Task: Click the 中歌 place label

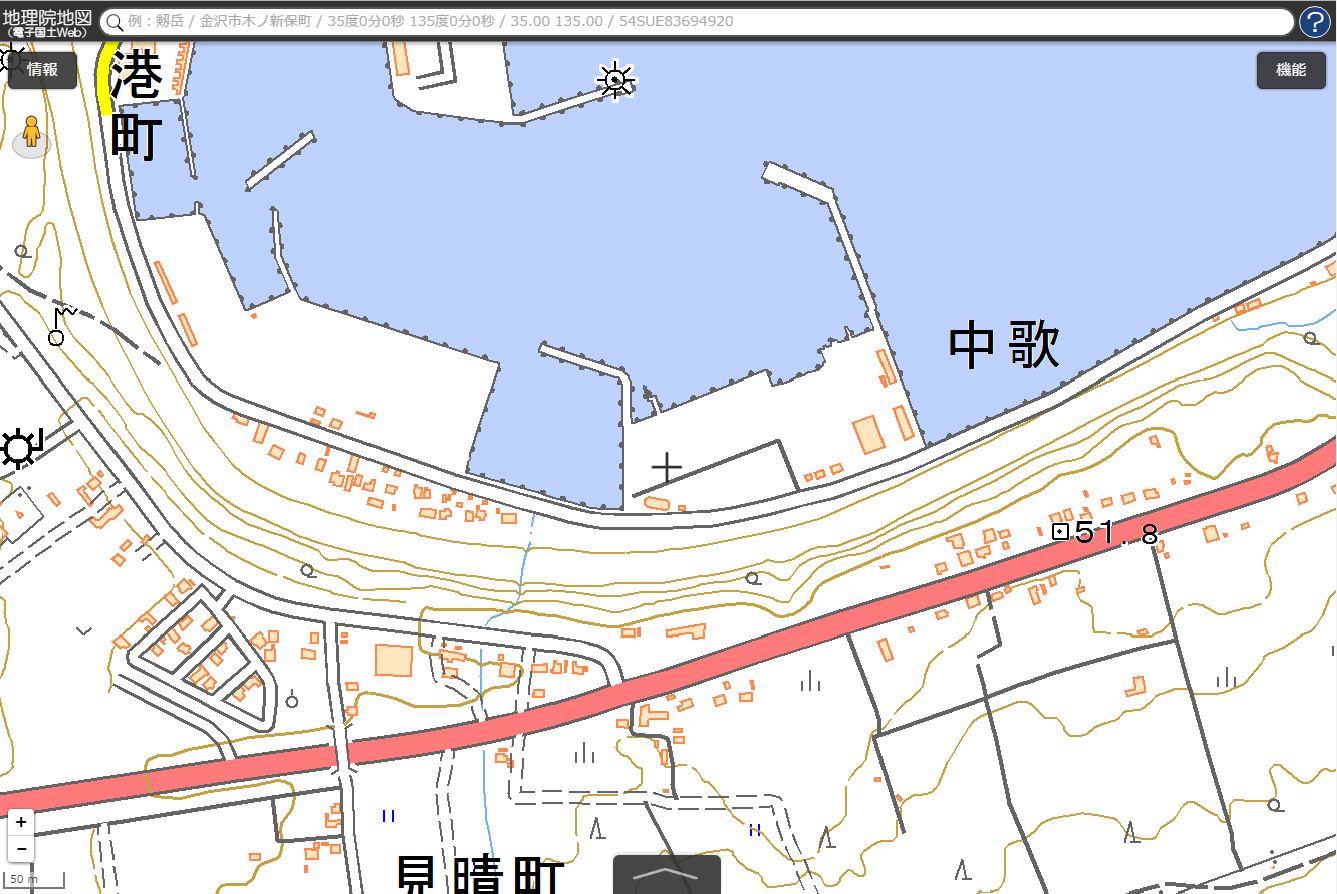Action: (1004, 346)
